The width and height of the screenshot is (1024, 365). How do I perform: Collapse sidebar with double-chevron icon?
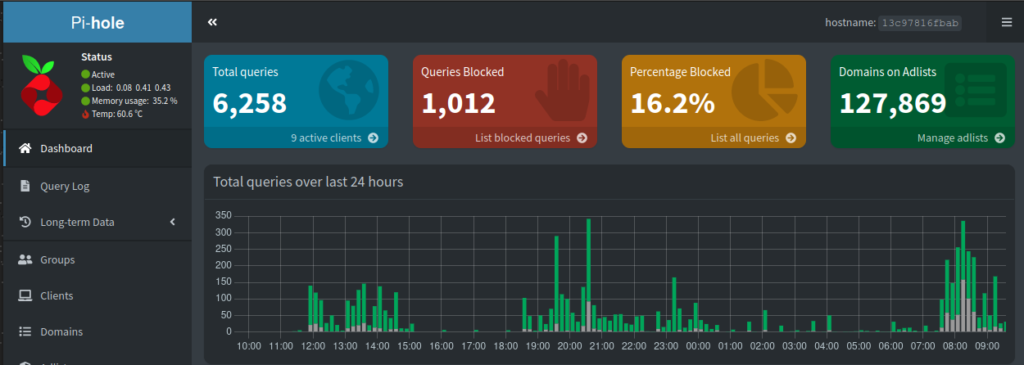pyautogui.click(x=212, y=22)
